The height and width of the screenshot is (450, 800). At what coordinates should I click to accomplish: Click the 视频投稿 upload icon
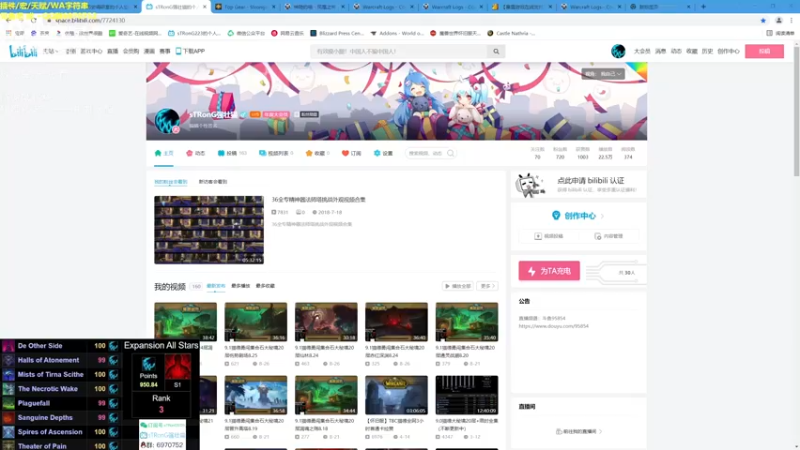point(538,236)
